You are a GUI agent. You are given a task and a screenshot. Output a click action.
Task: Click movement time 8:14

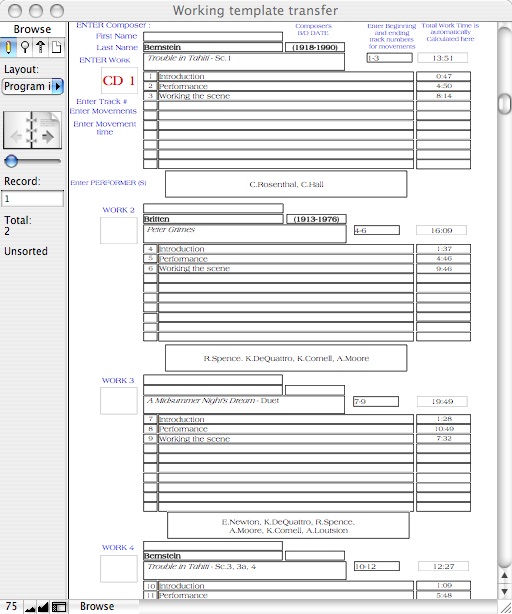[443, 96]
